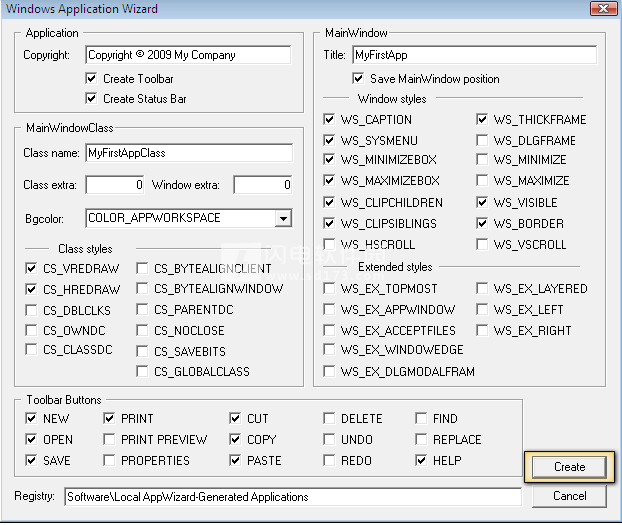Check the CS_OWNDC option

point(31,330)
